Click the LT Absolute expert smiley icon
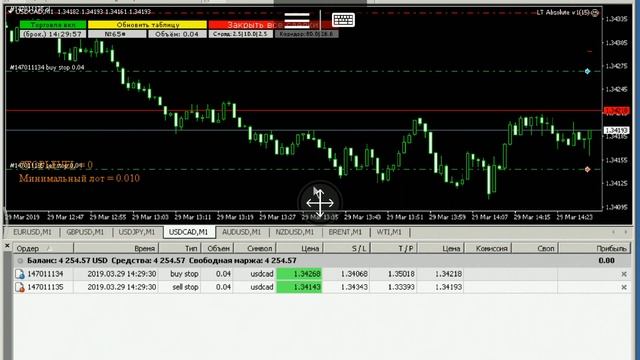 tap(595, 13)
